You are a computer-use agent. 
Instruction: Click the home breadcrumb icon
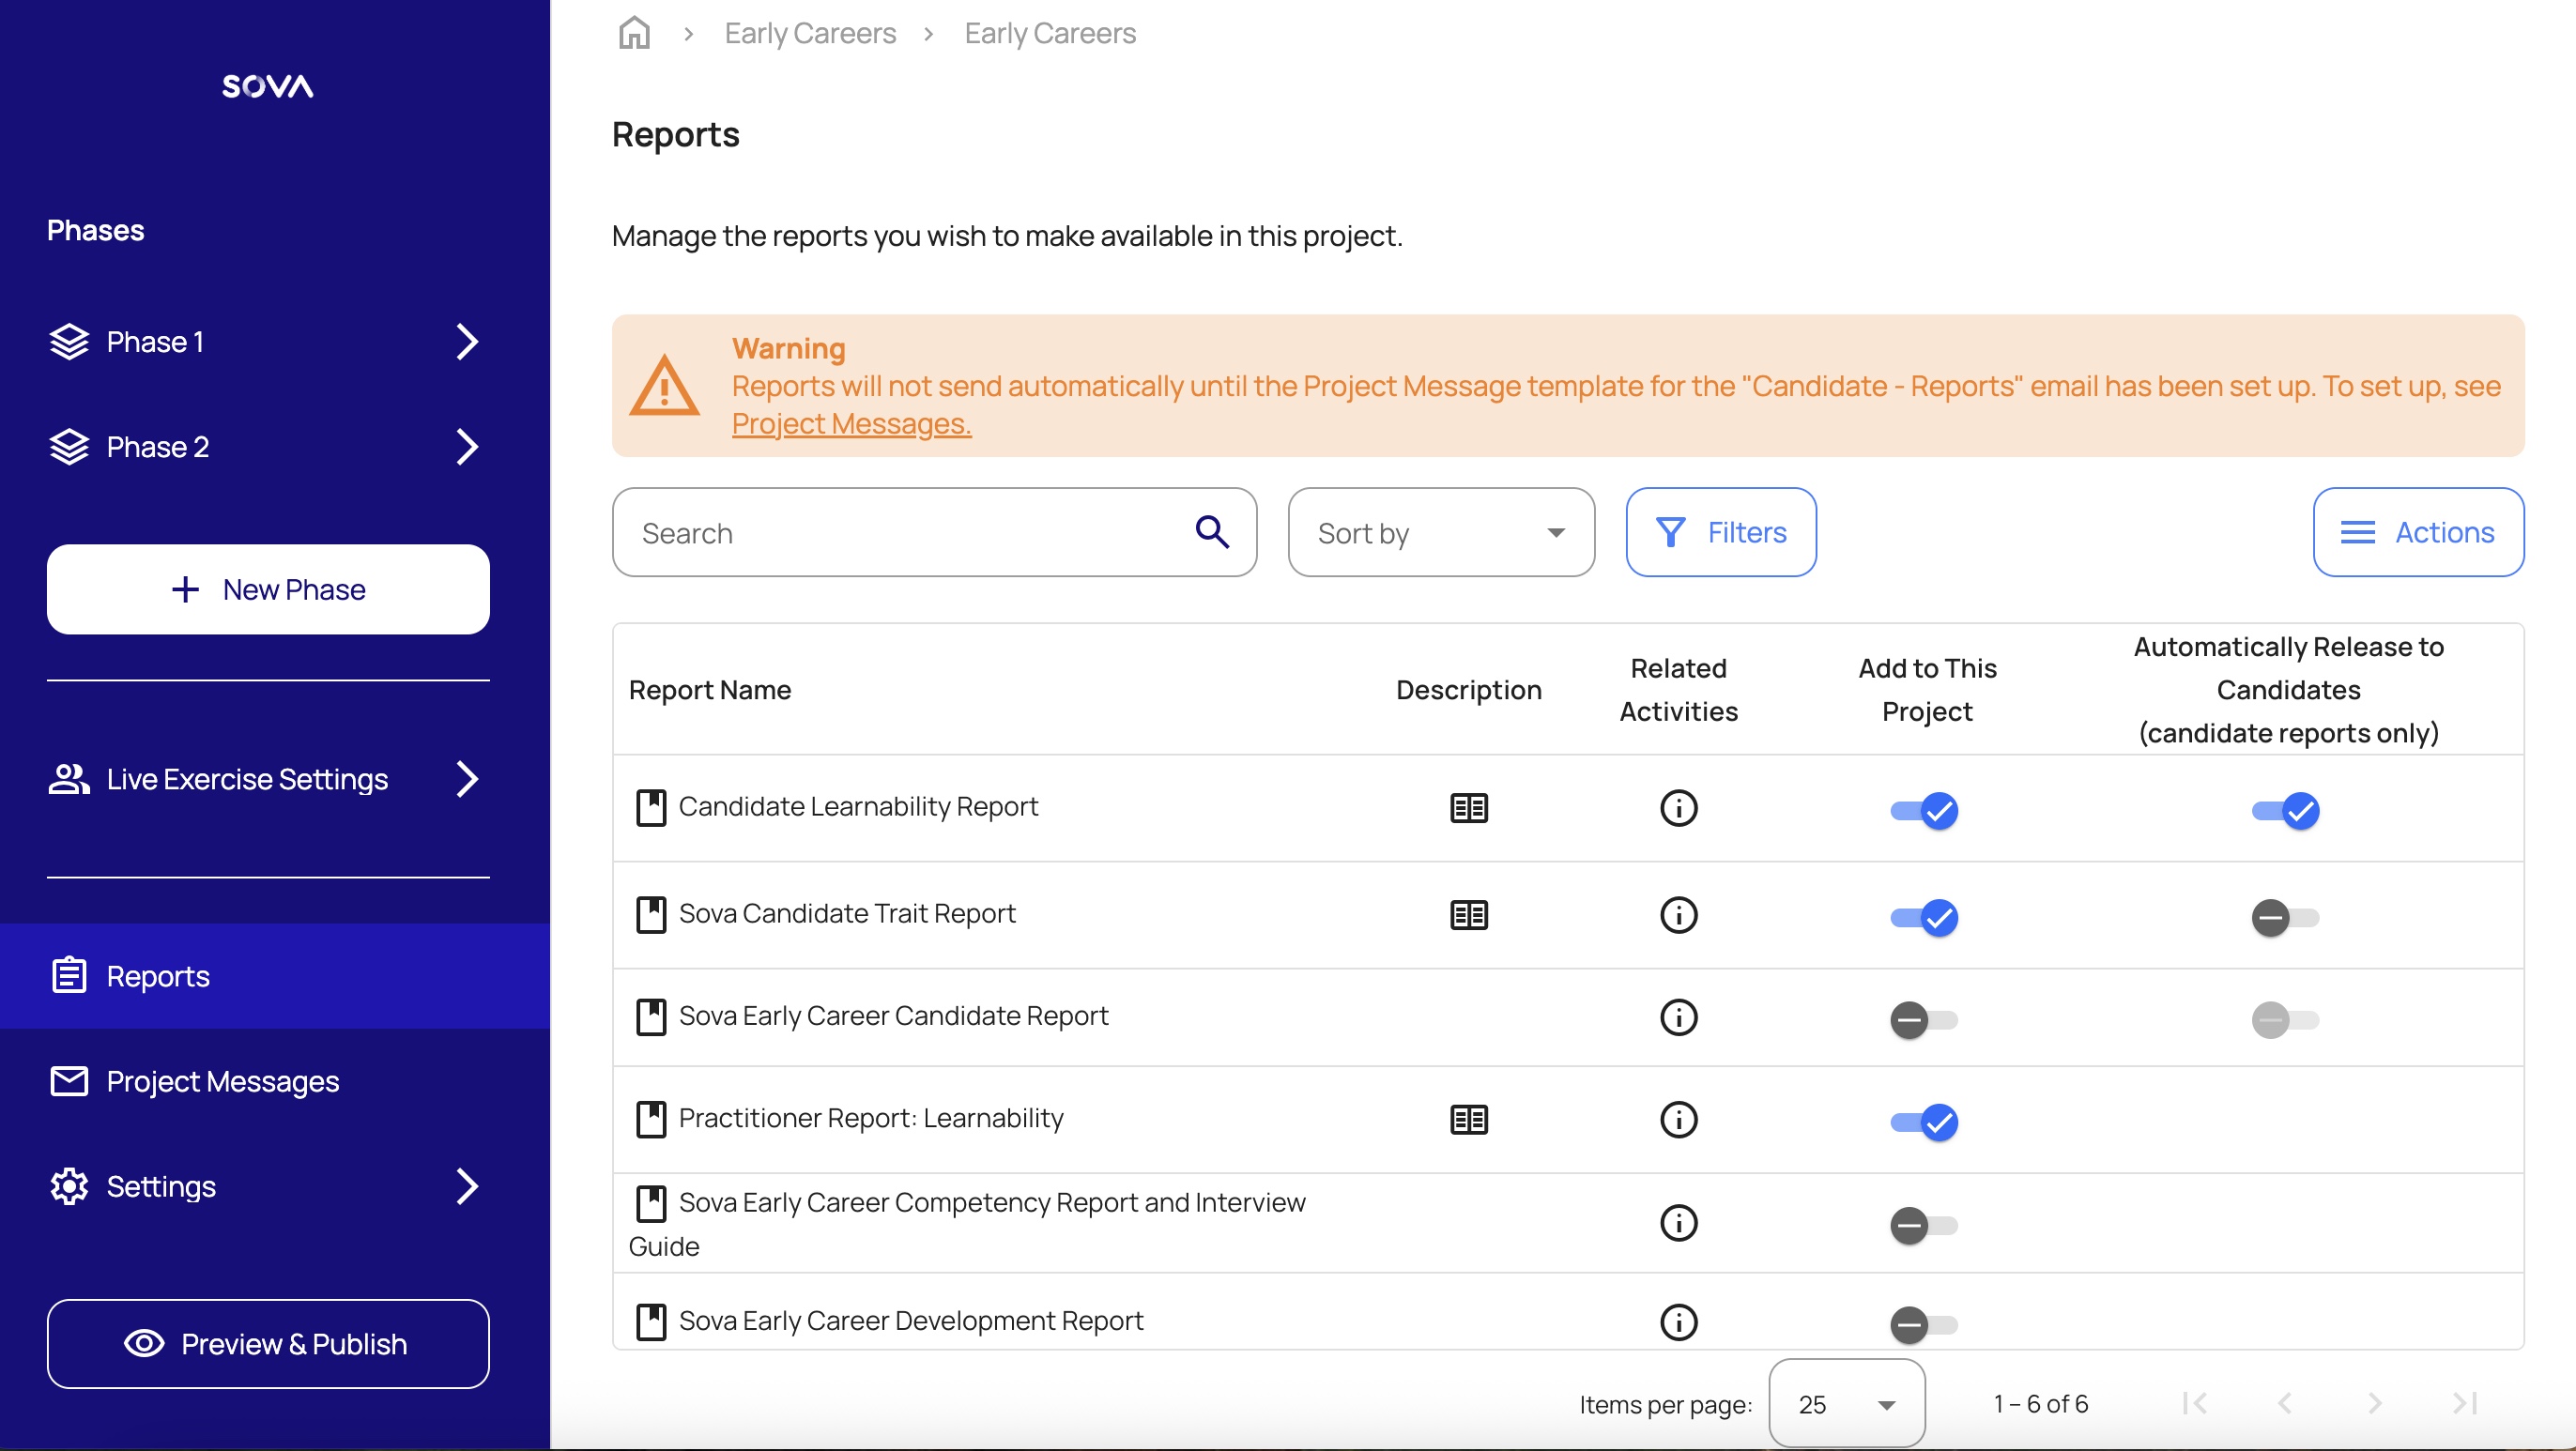pyautogui.click(x=634, y=33)
